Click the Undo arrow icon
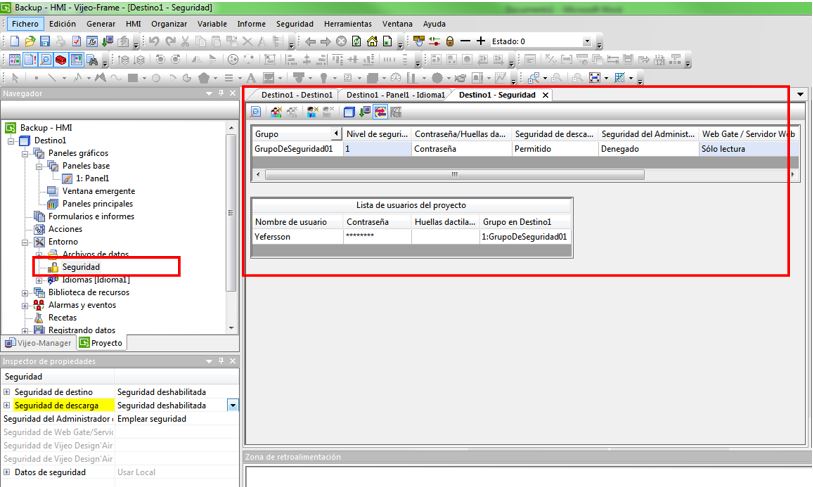Screen dimensions: 813x487 [154, 41]
